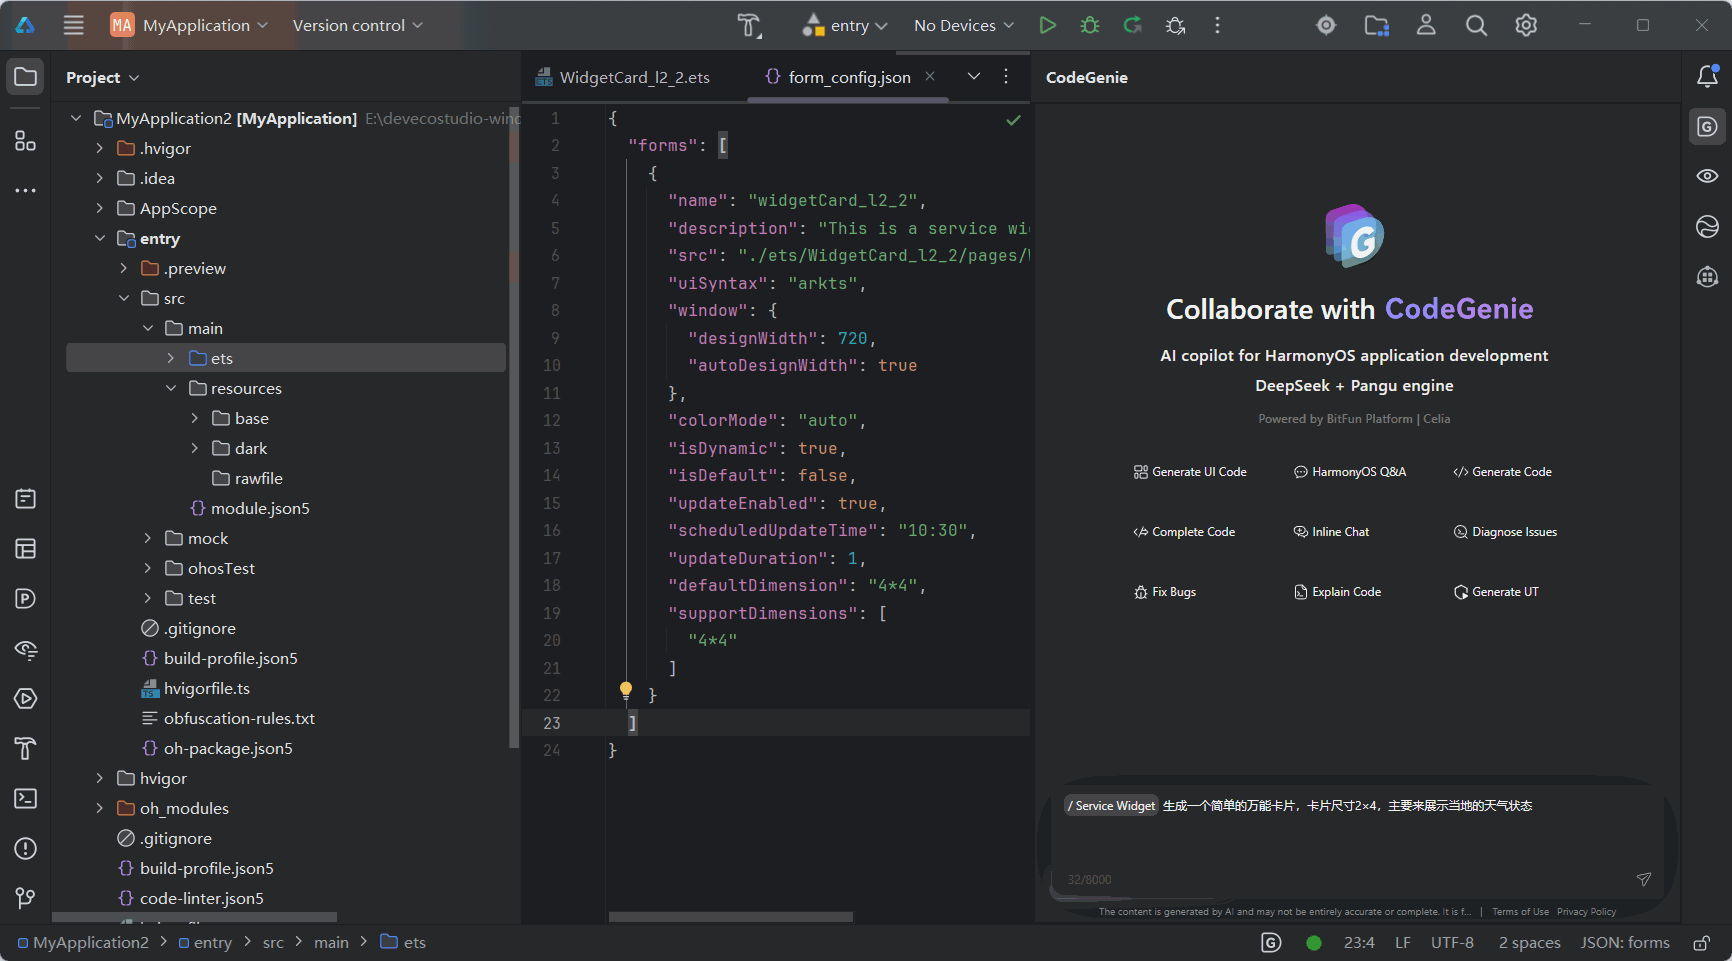The image size is (1732, 961).
Task: Choose Complete Code option
Action: tap(1184, 532)
